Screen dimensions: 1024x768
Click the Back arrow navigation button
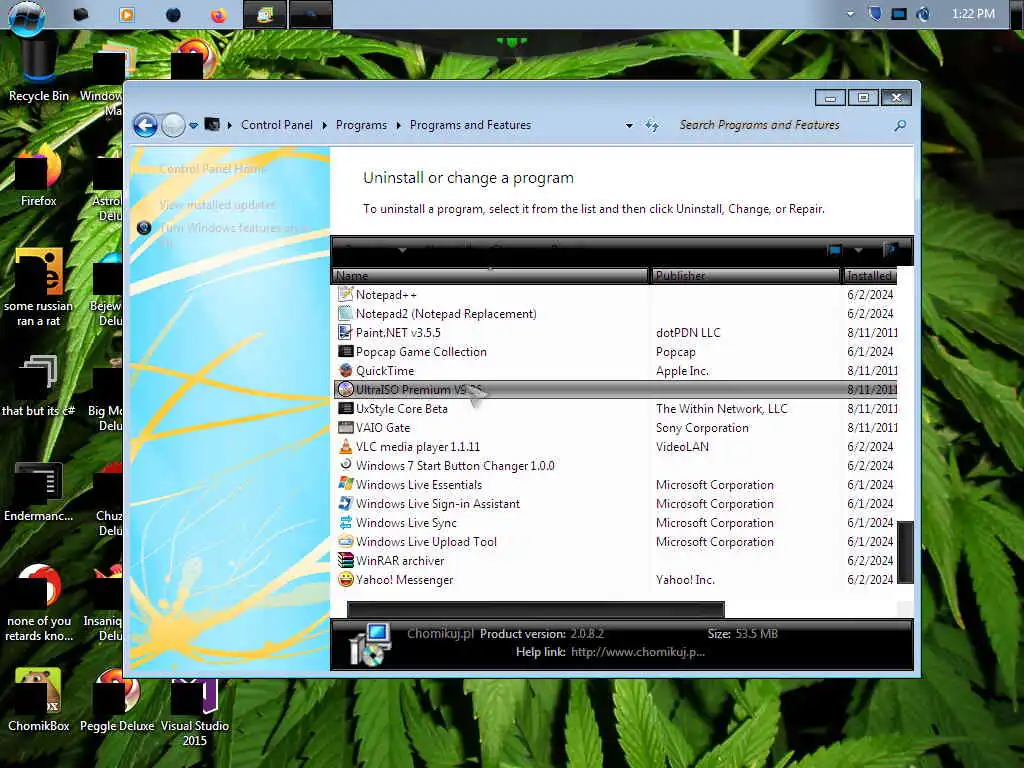coord(145,125)
